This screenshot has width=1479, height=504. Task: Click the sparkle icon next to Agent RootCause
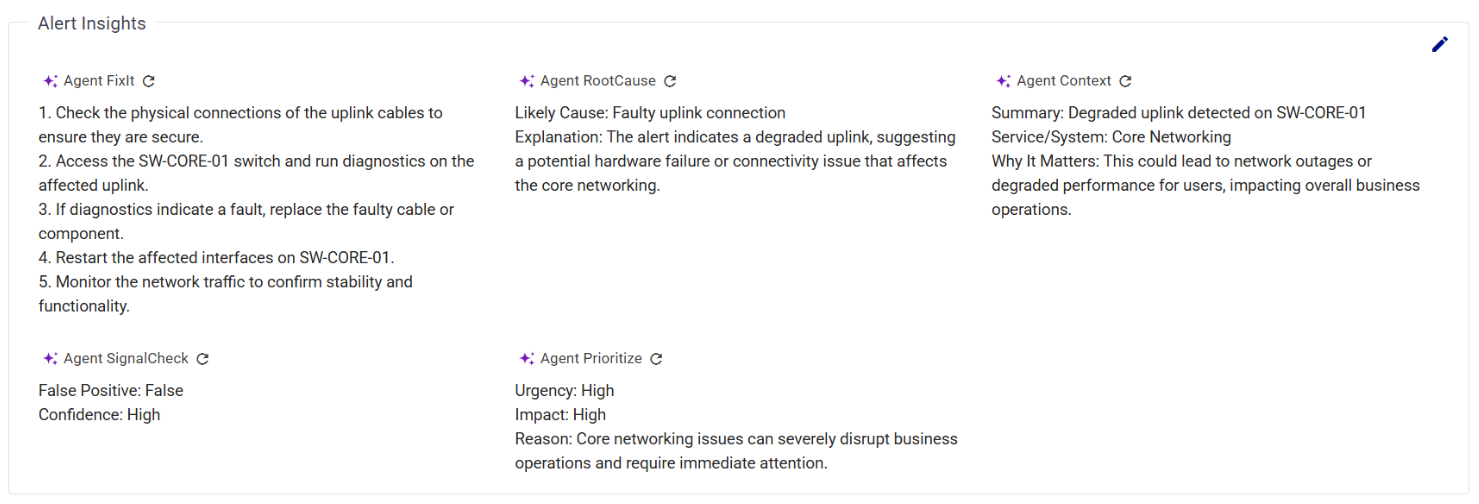point(526,81)
